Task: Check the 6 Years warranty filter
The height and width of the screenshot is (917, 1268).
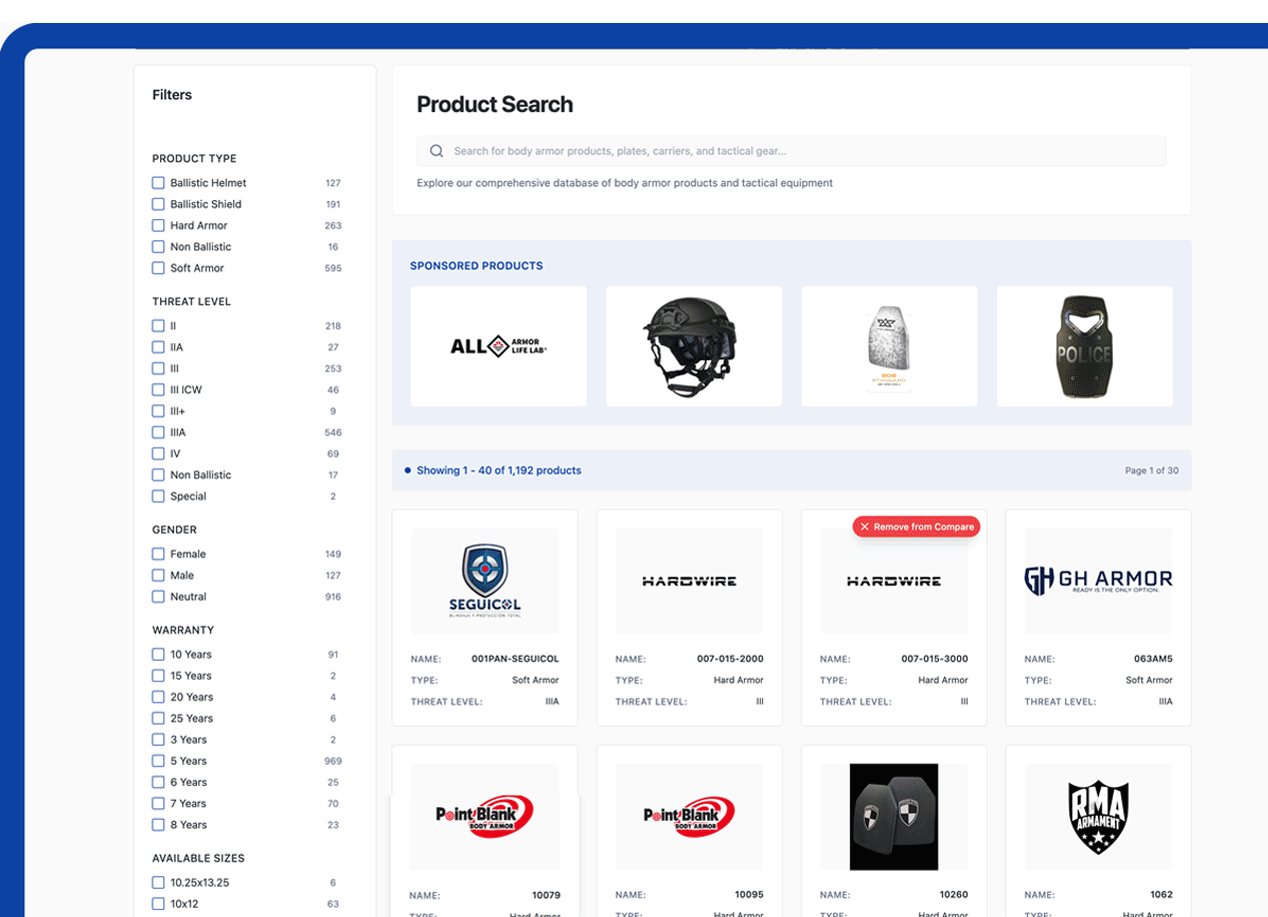Action: click(158, 782)
